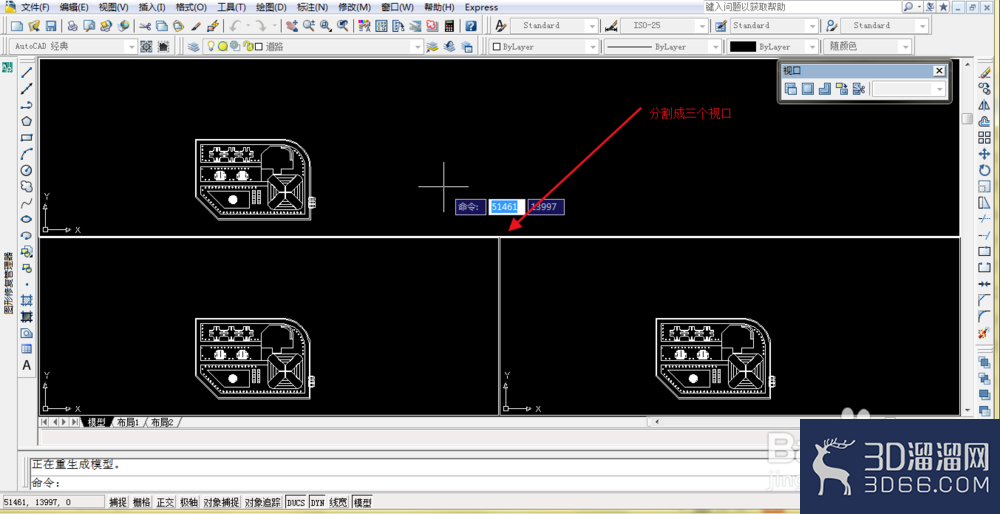Click the Undo arrow icon
The width and height of the screenshot is (1000, 514).
tap(235, 26)
